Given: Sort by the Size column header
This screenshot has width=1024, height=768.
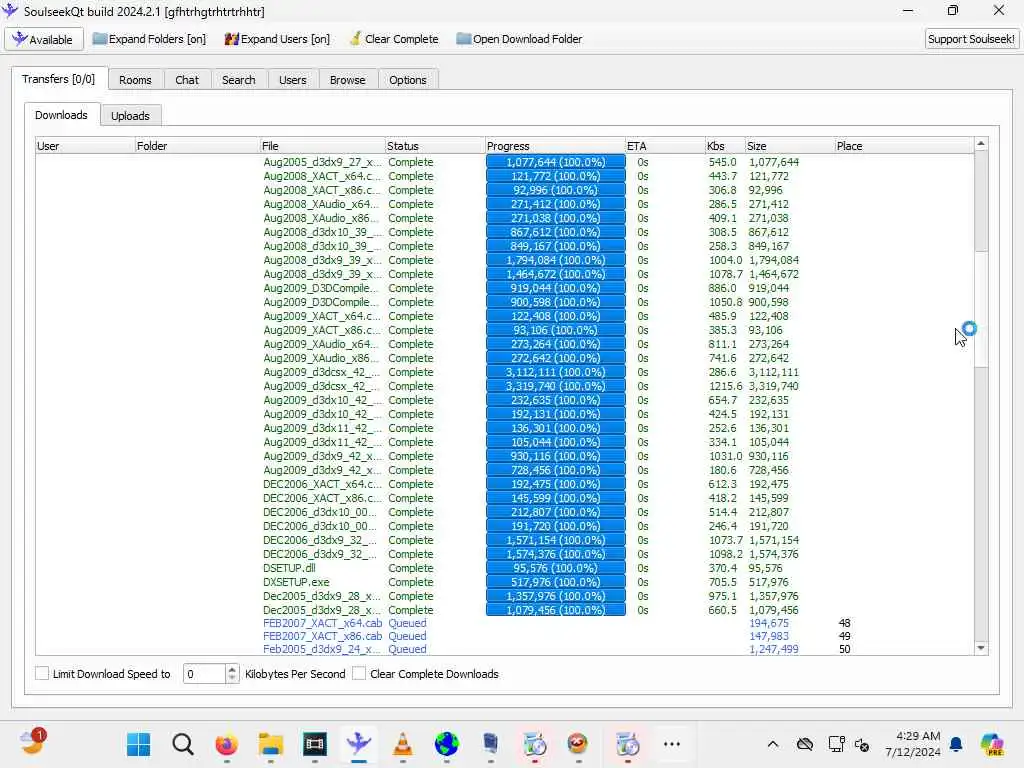Looking at the screenshot, I should click(790, 146).
